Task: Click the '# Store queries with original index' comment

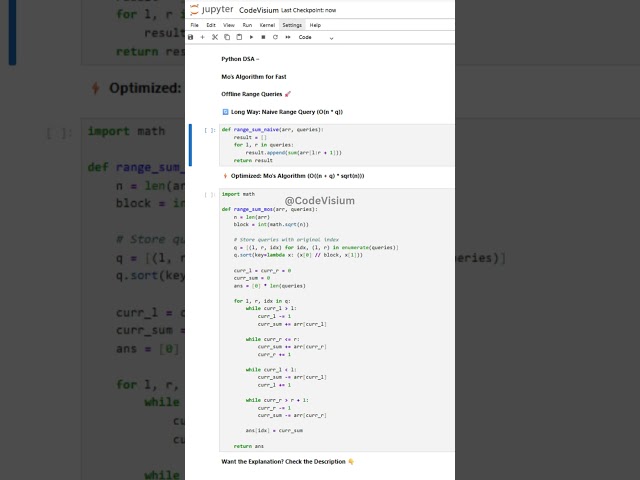Action: tap(286, 240)
